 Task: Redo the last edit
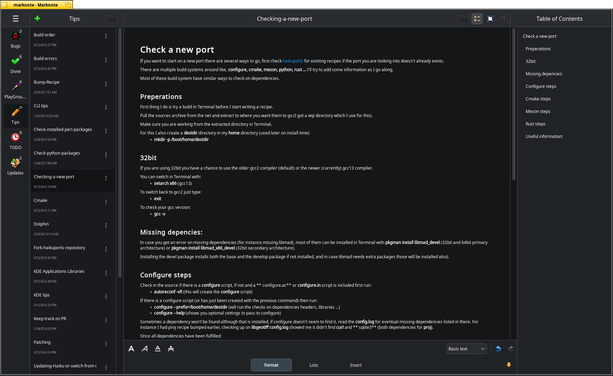click(511, 349)
